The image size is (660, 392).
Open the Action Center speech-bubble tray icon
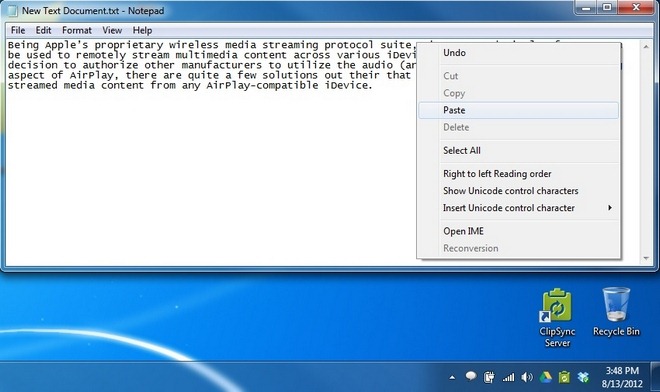[471, 376]
